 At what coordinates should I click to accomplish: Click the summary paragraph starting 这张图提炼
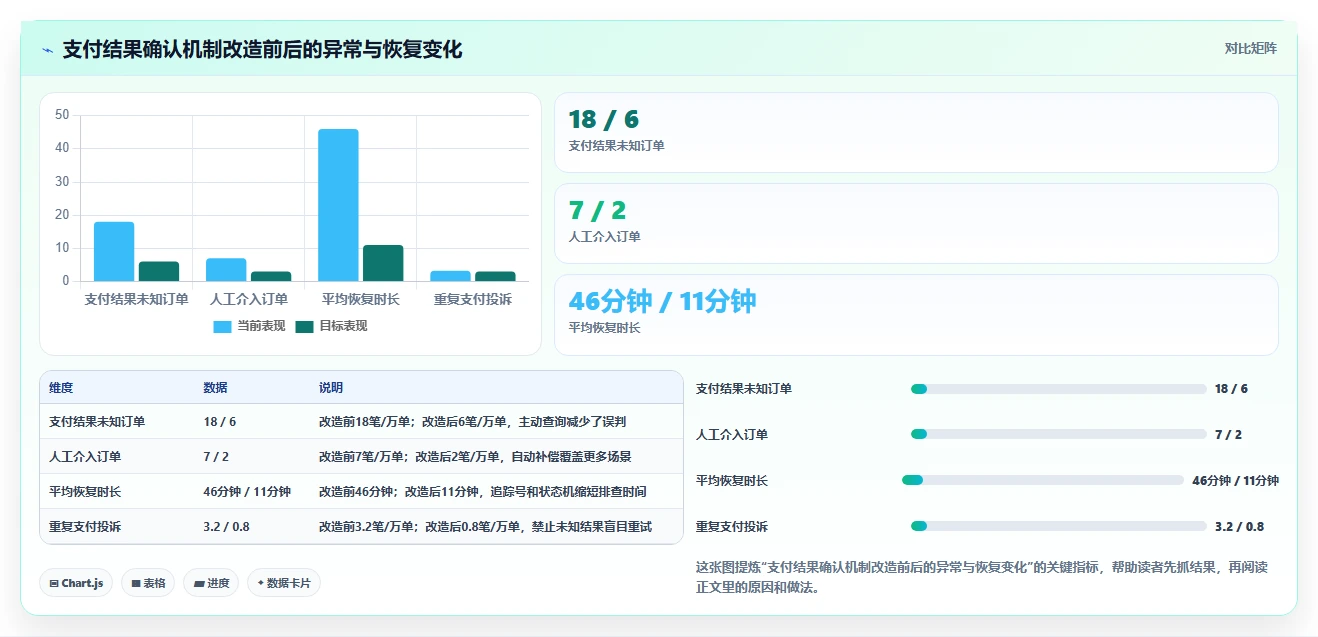[982, 577]
